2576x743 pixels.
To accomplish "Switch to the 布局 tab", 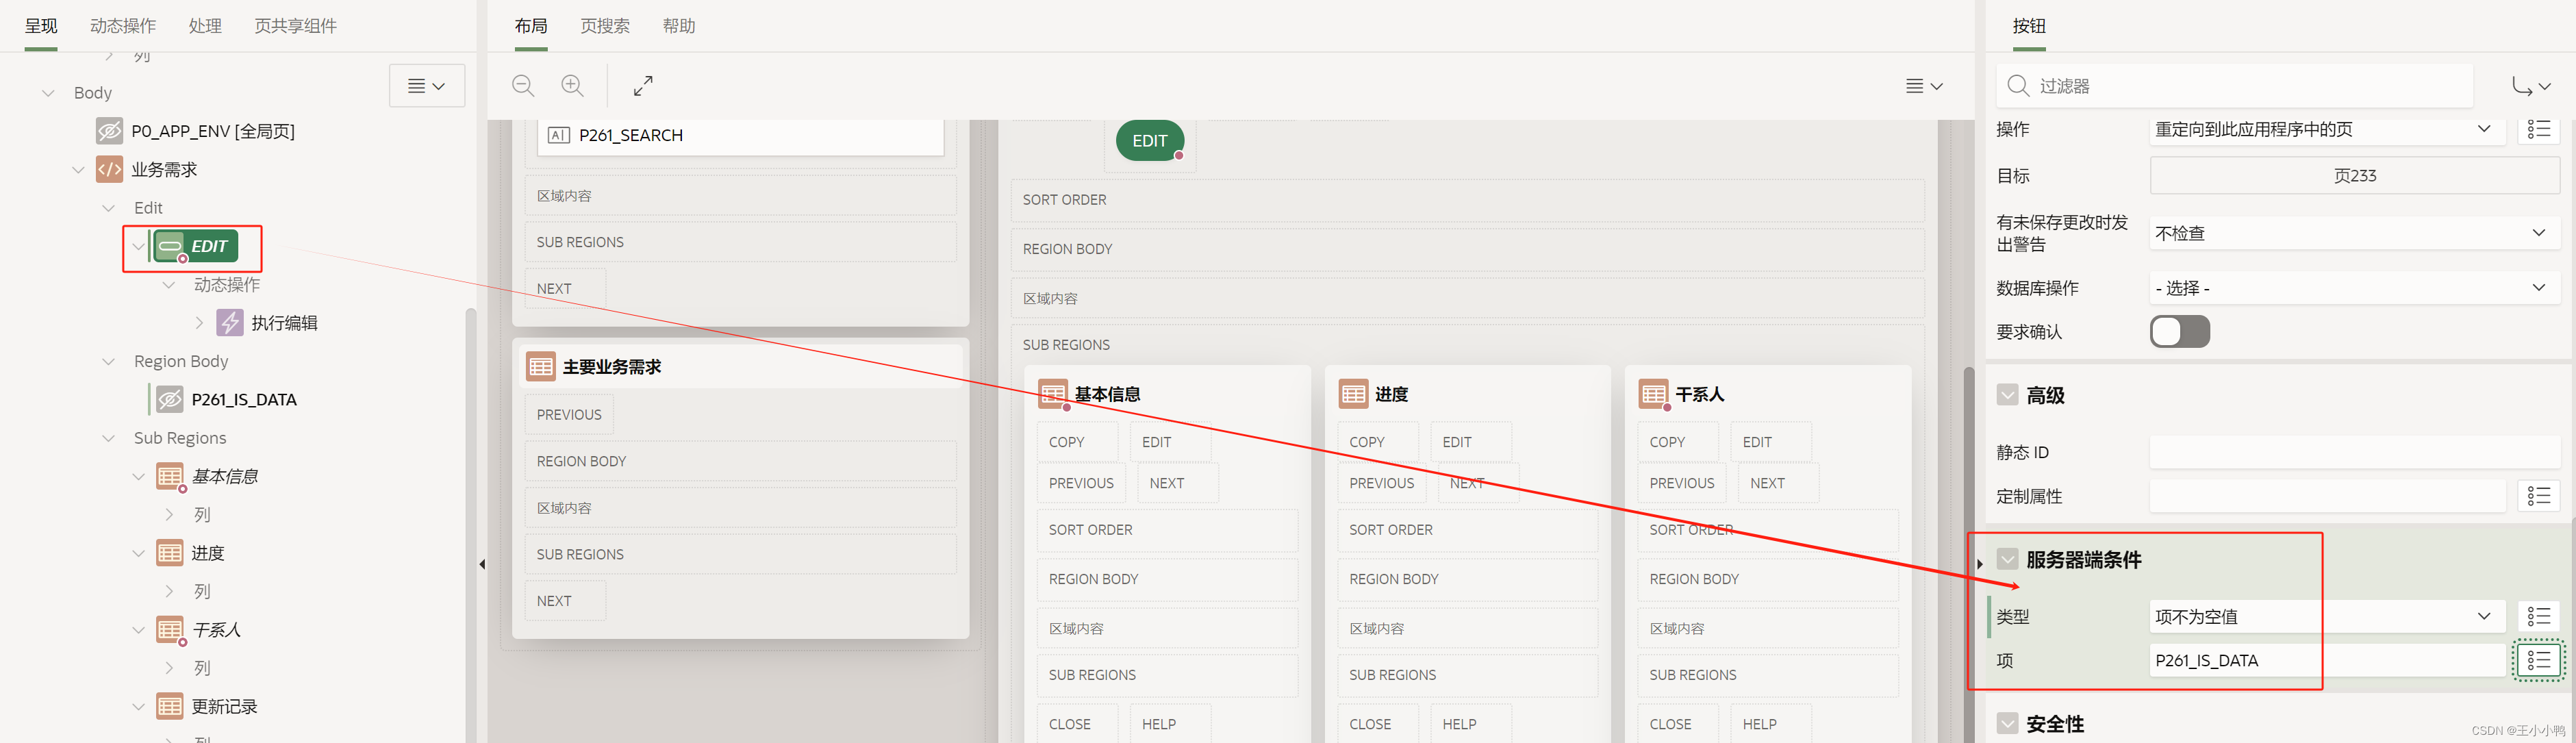I will click(531, 26).
